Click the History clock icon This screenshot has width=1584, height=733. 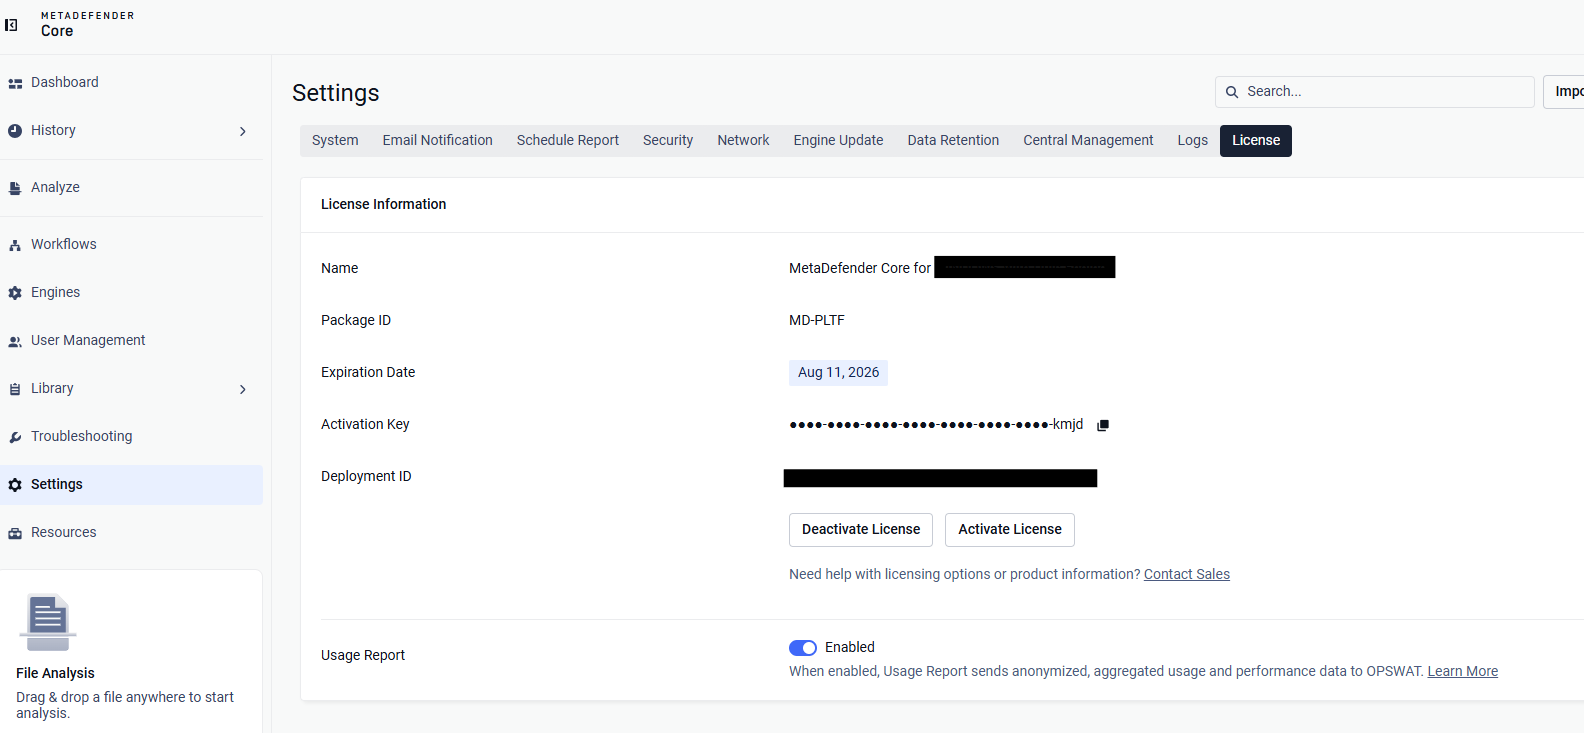point(15,131)
